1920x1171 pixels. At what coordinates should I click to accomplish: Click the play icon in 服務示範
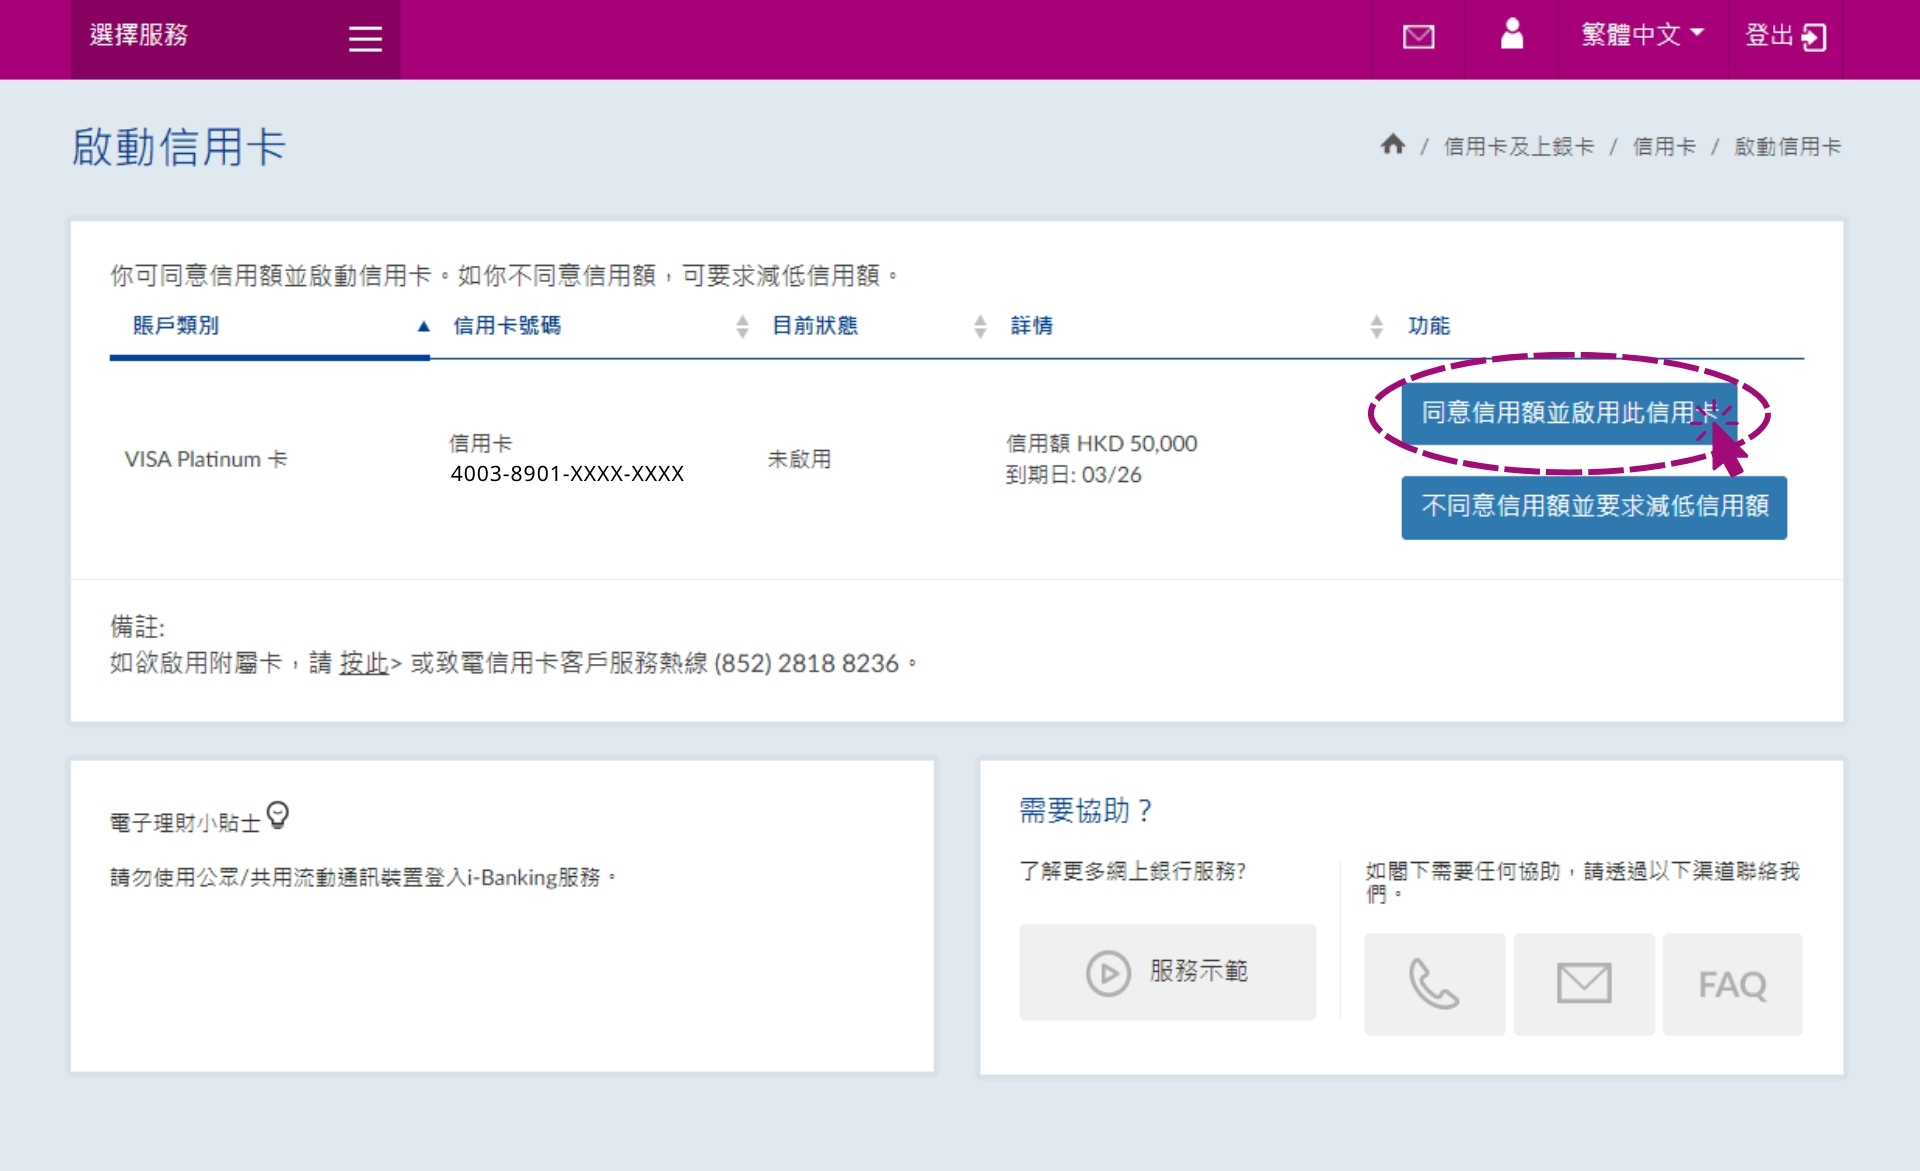coord(1108,972)
